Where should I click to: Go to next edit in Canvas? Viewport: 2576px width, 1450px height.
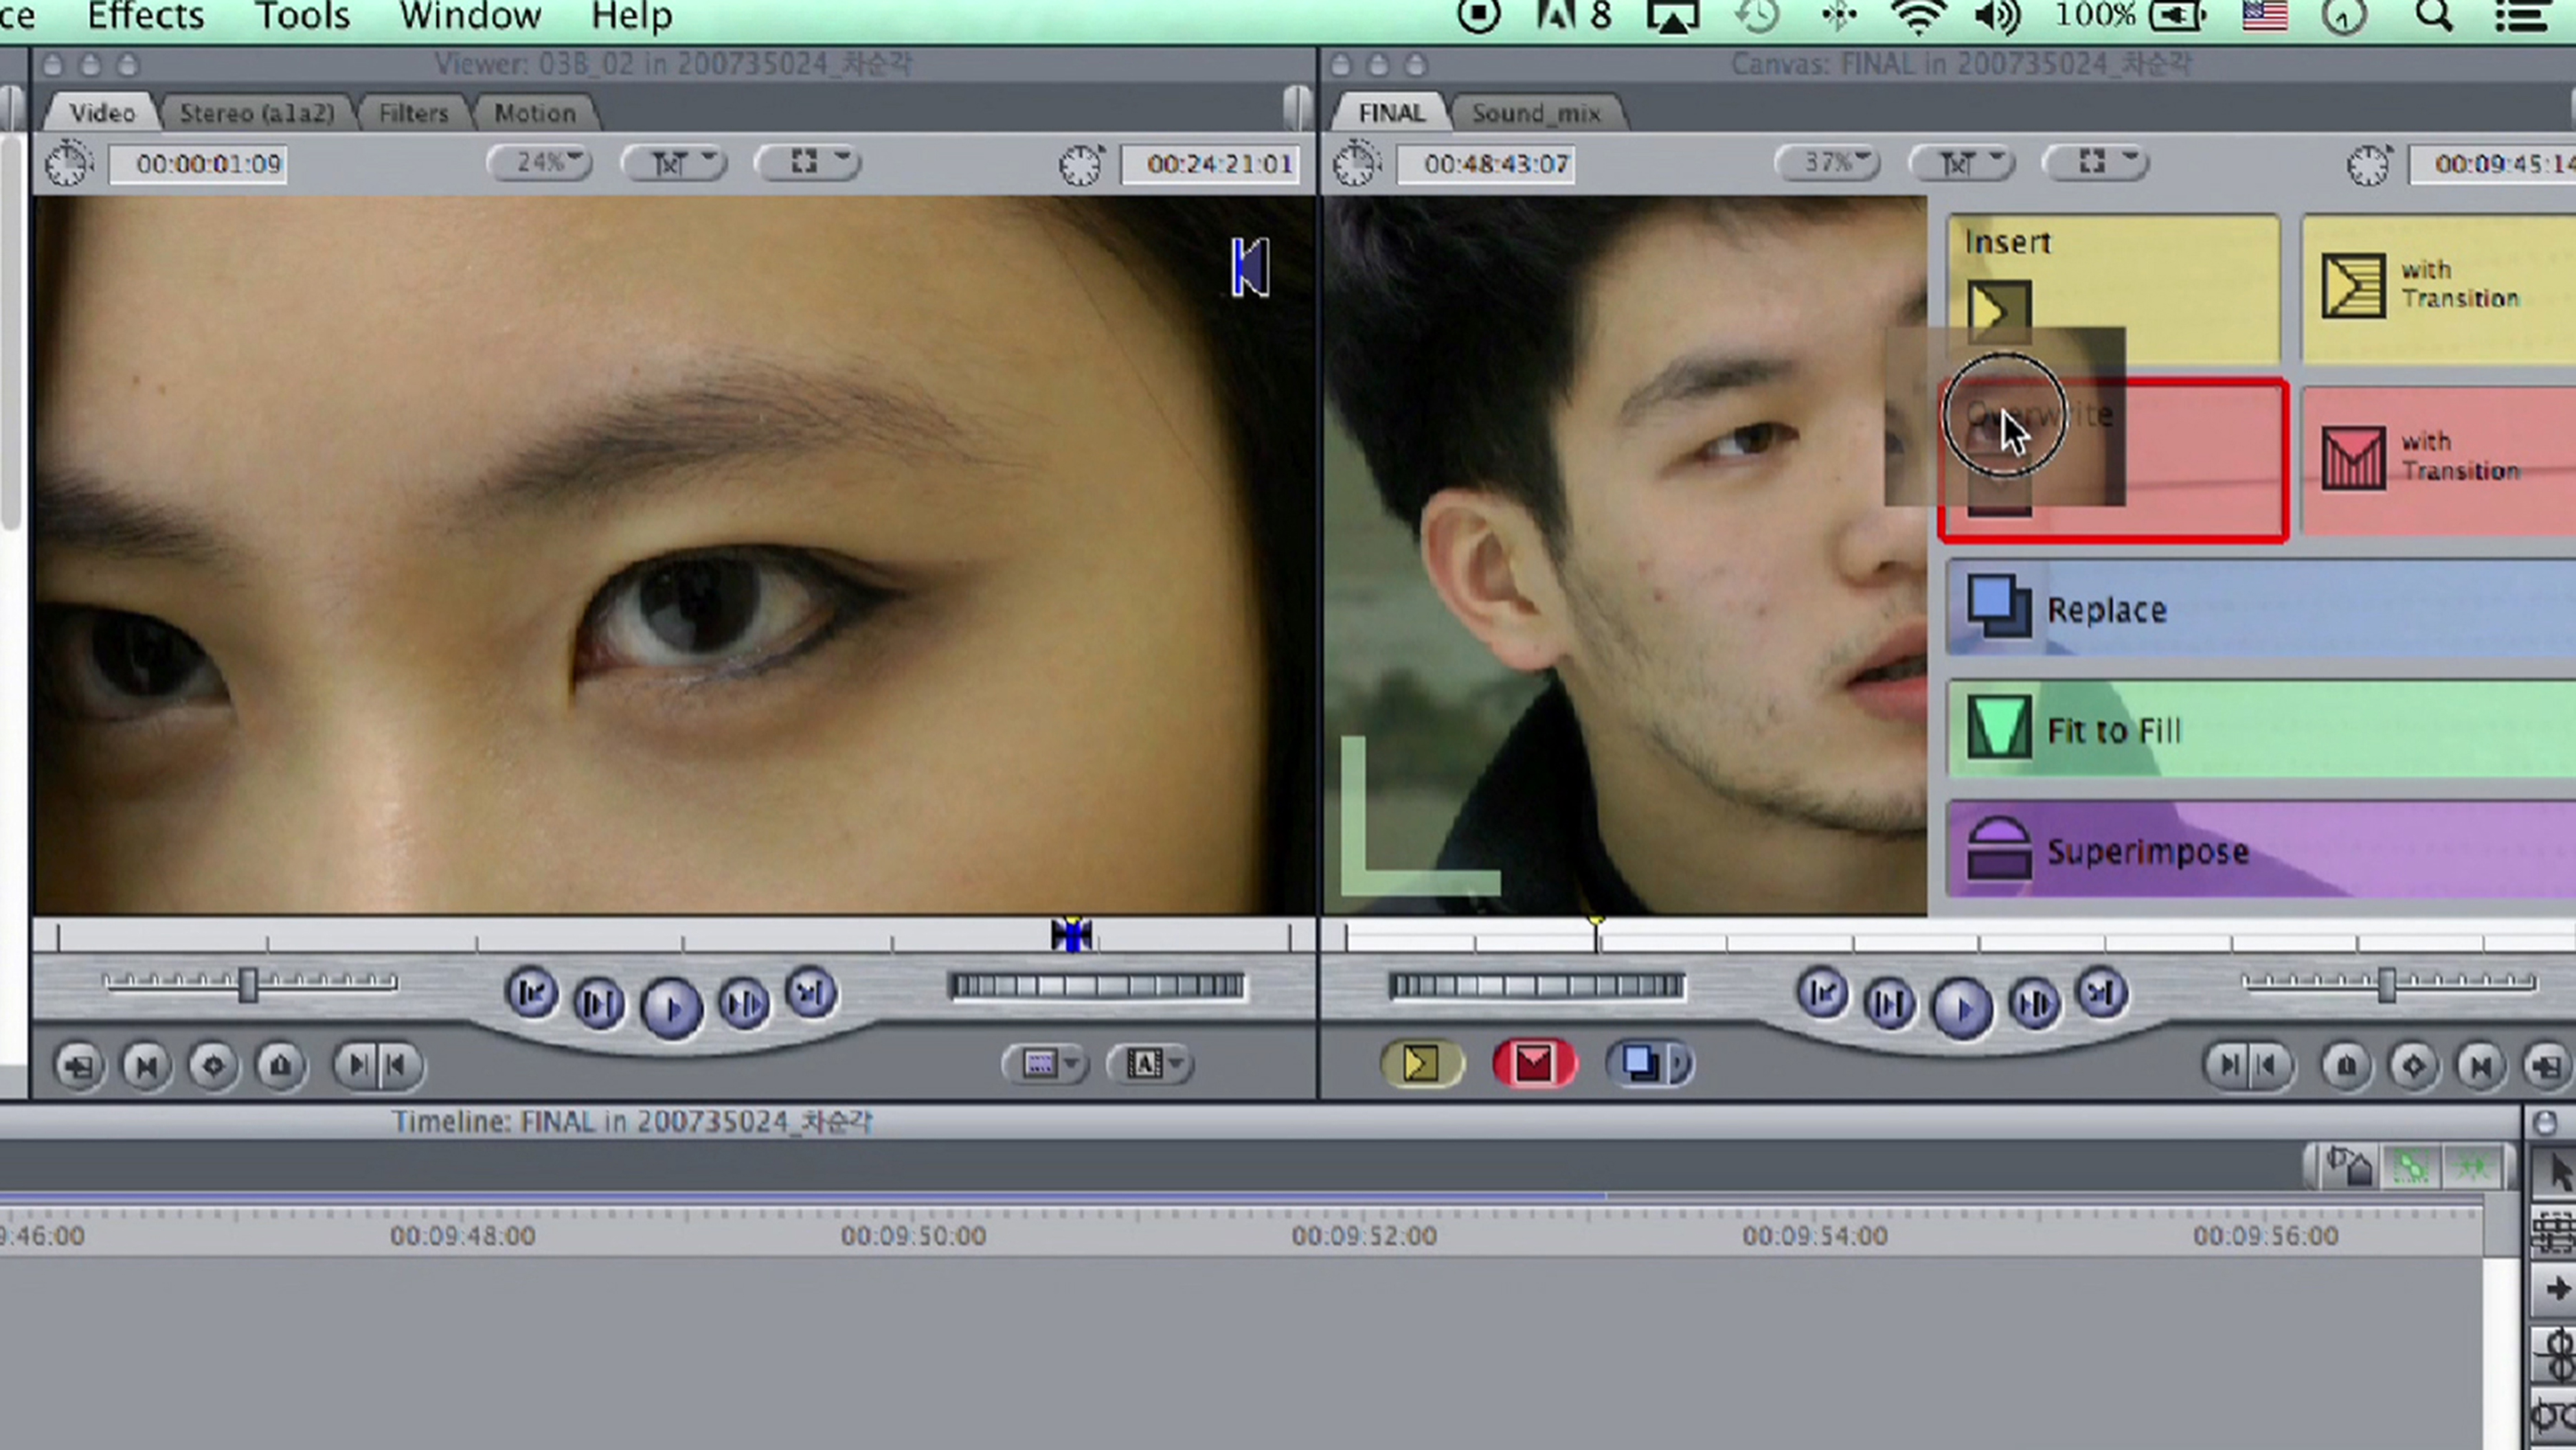click(x=2102, y=994)
